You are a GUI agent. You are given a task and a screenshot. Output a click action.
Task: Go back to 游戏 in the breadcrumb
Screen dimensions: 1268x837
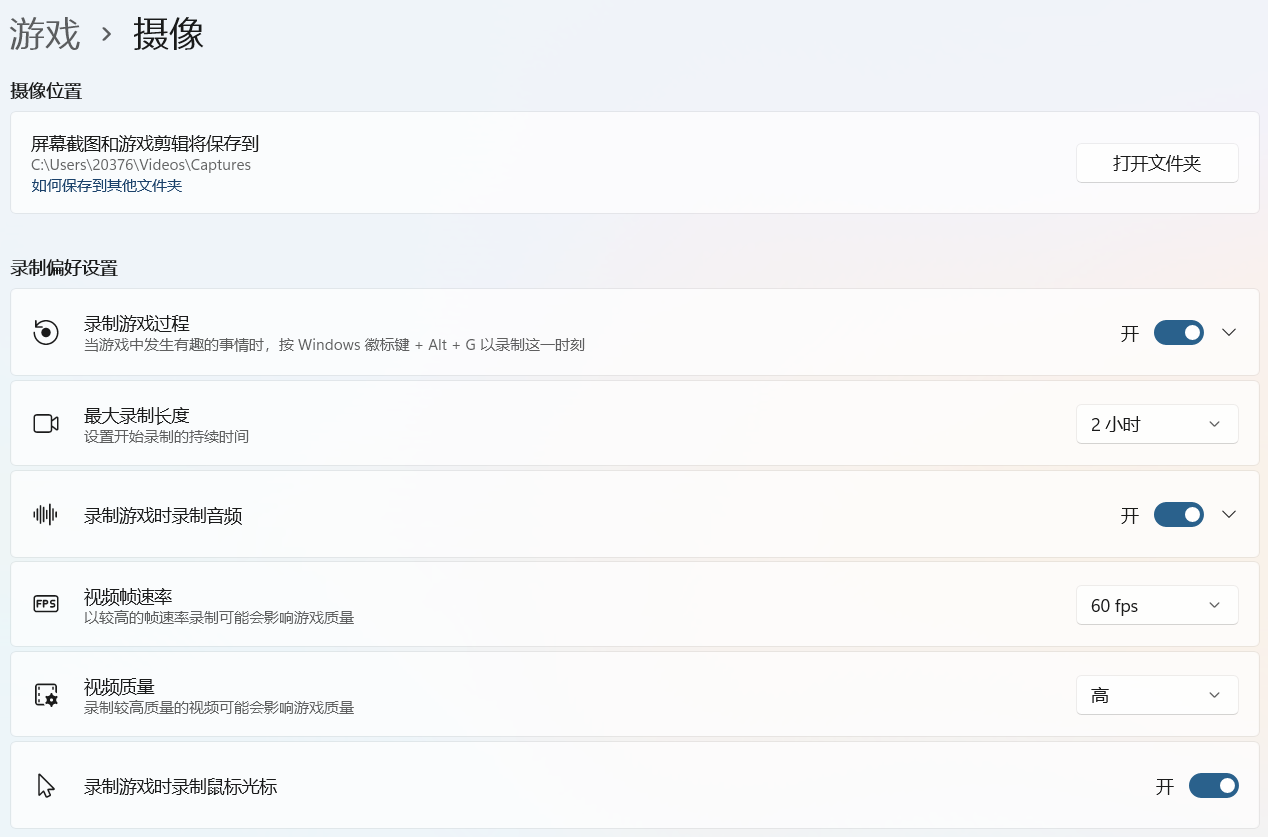[45, 34]
